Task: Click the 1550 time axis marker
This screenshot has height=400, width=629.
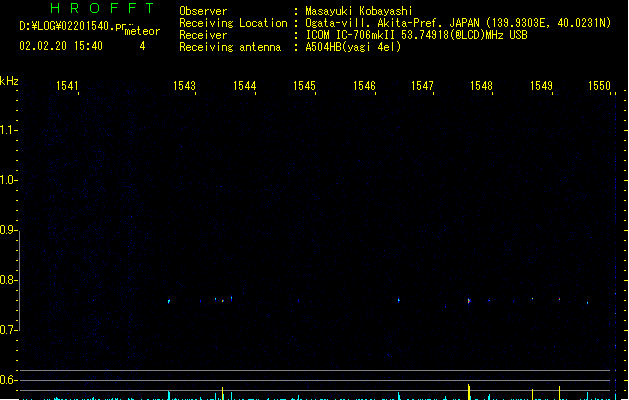Action: (x=599, y=86)
